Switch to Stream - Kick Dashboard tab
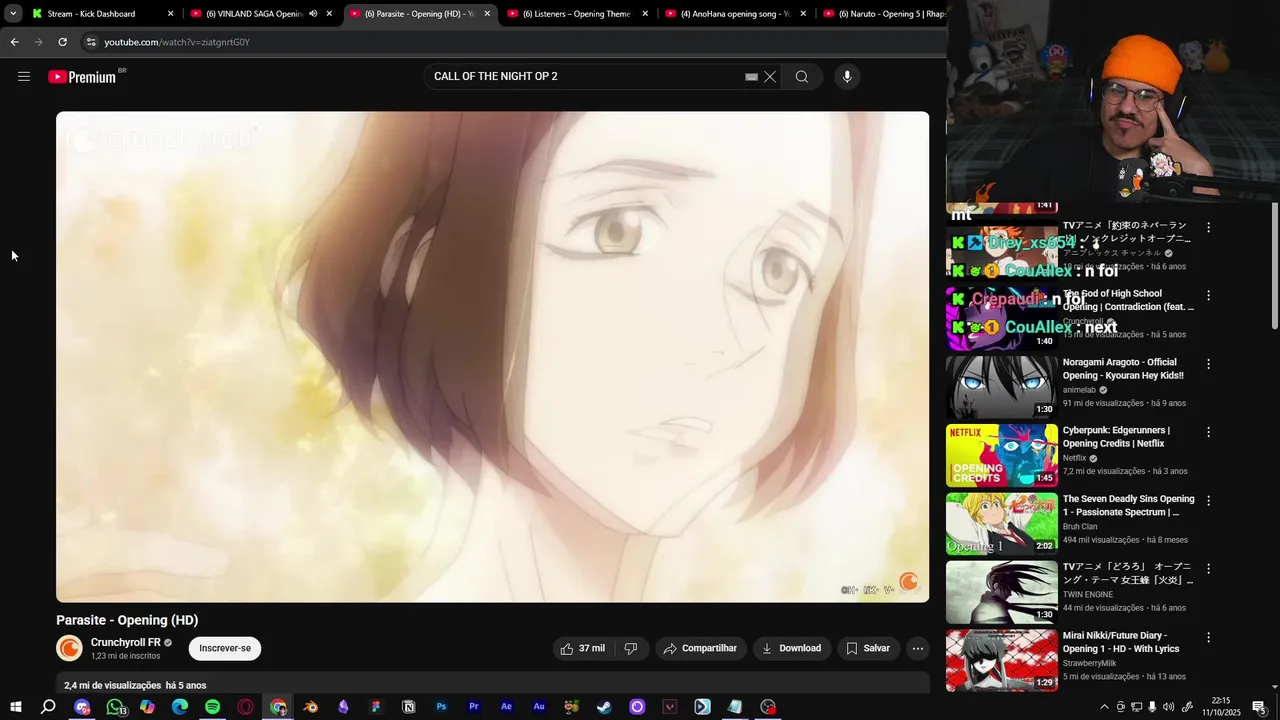This screenshot has height=720, width=1280. 103,14
